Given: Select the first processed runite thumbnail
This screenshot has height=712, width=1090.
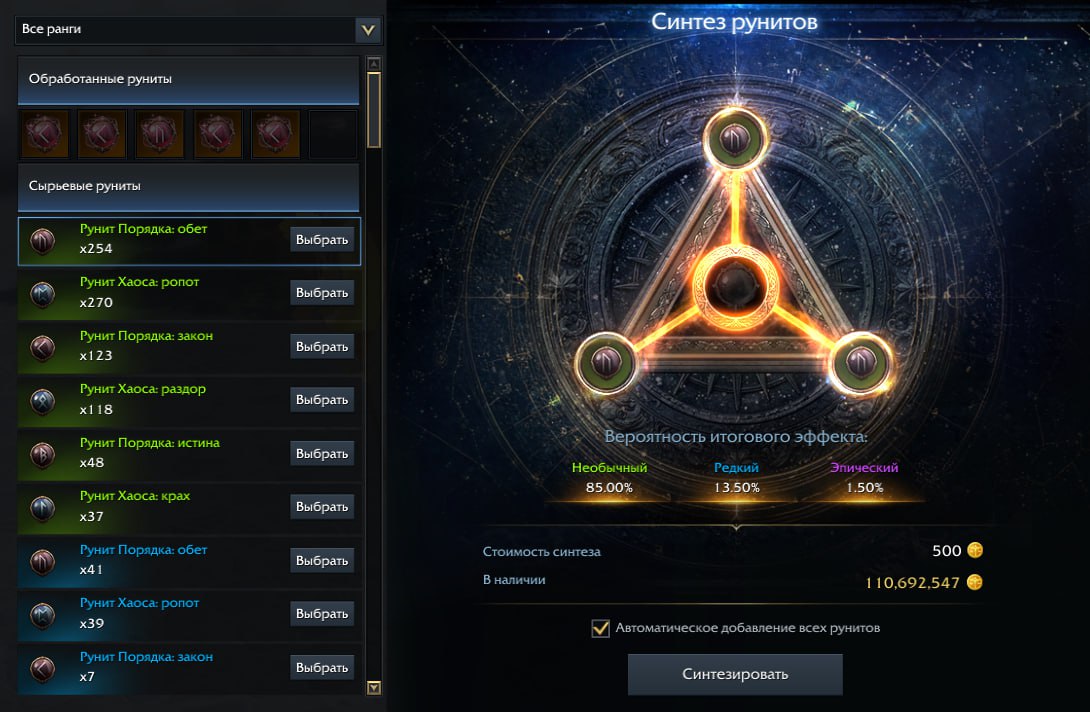Looking at the screenshot, I should [x=43, y=133].
